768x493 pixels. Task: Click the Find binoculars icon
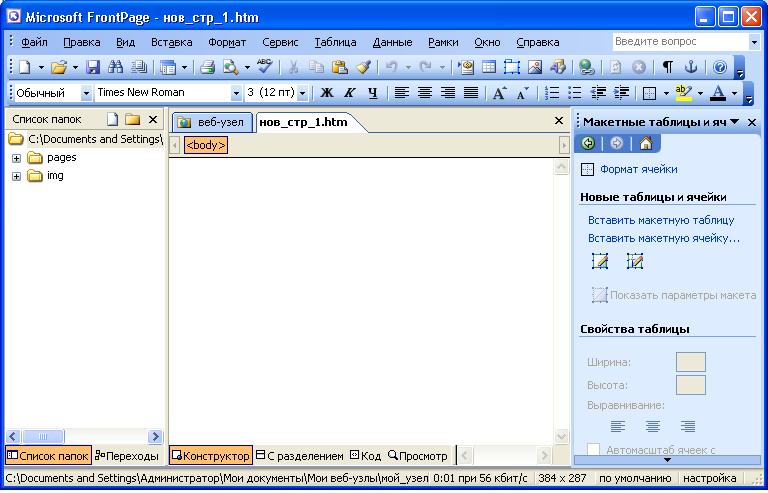116,67
